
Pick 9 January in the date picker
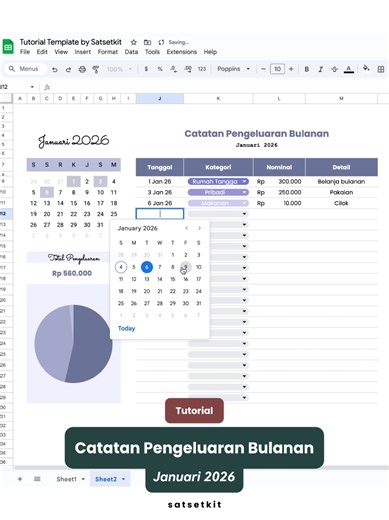tap(186, 267)
